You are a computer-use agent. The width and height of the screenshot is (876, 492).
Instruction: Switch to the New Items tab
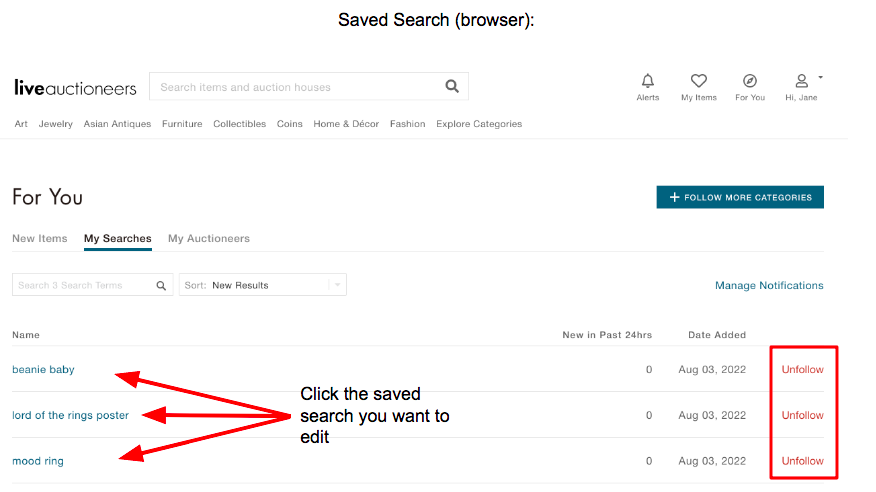tap(40, 238)
